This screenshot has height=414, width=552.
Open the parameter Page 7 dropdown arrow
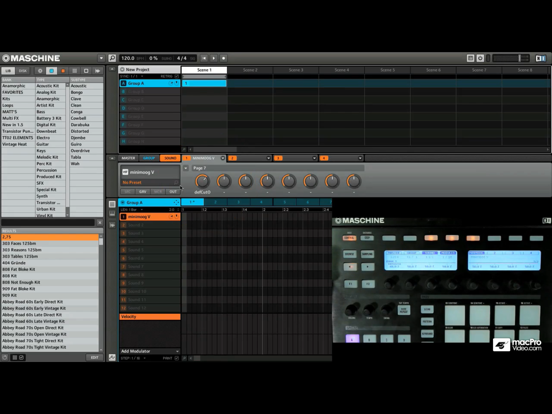tap(186, 168)
